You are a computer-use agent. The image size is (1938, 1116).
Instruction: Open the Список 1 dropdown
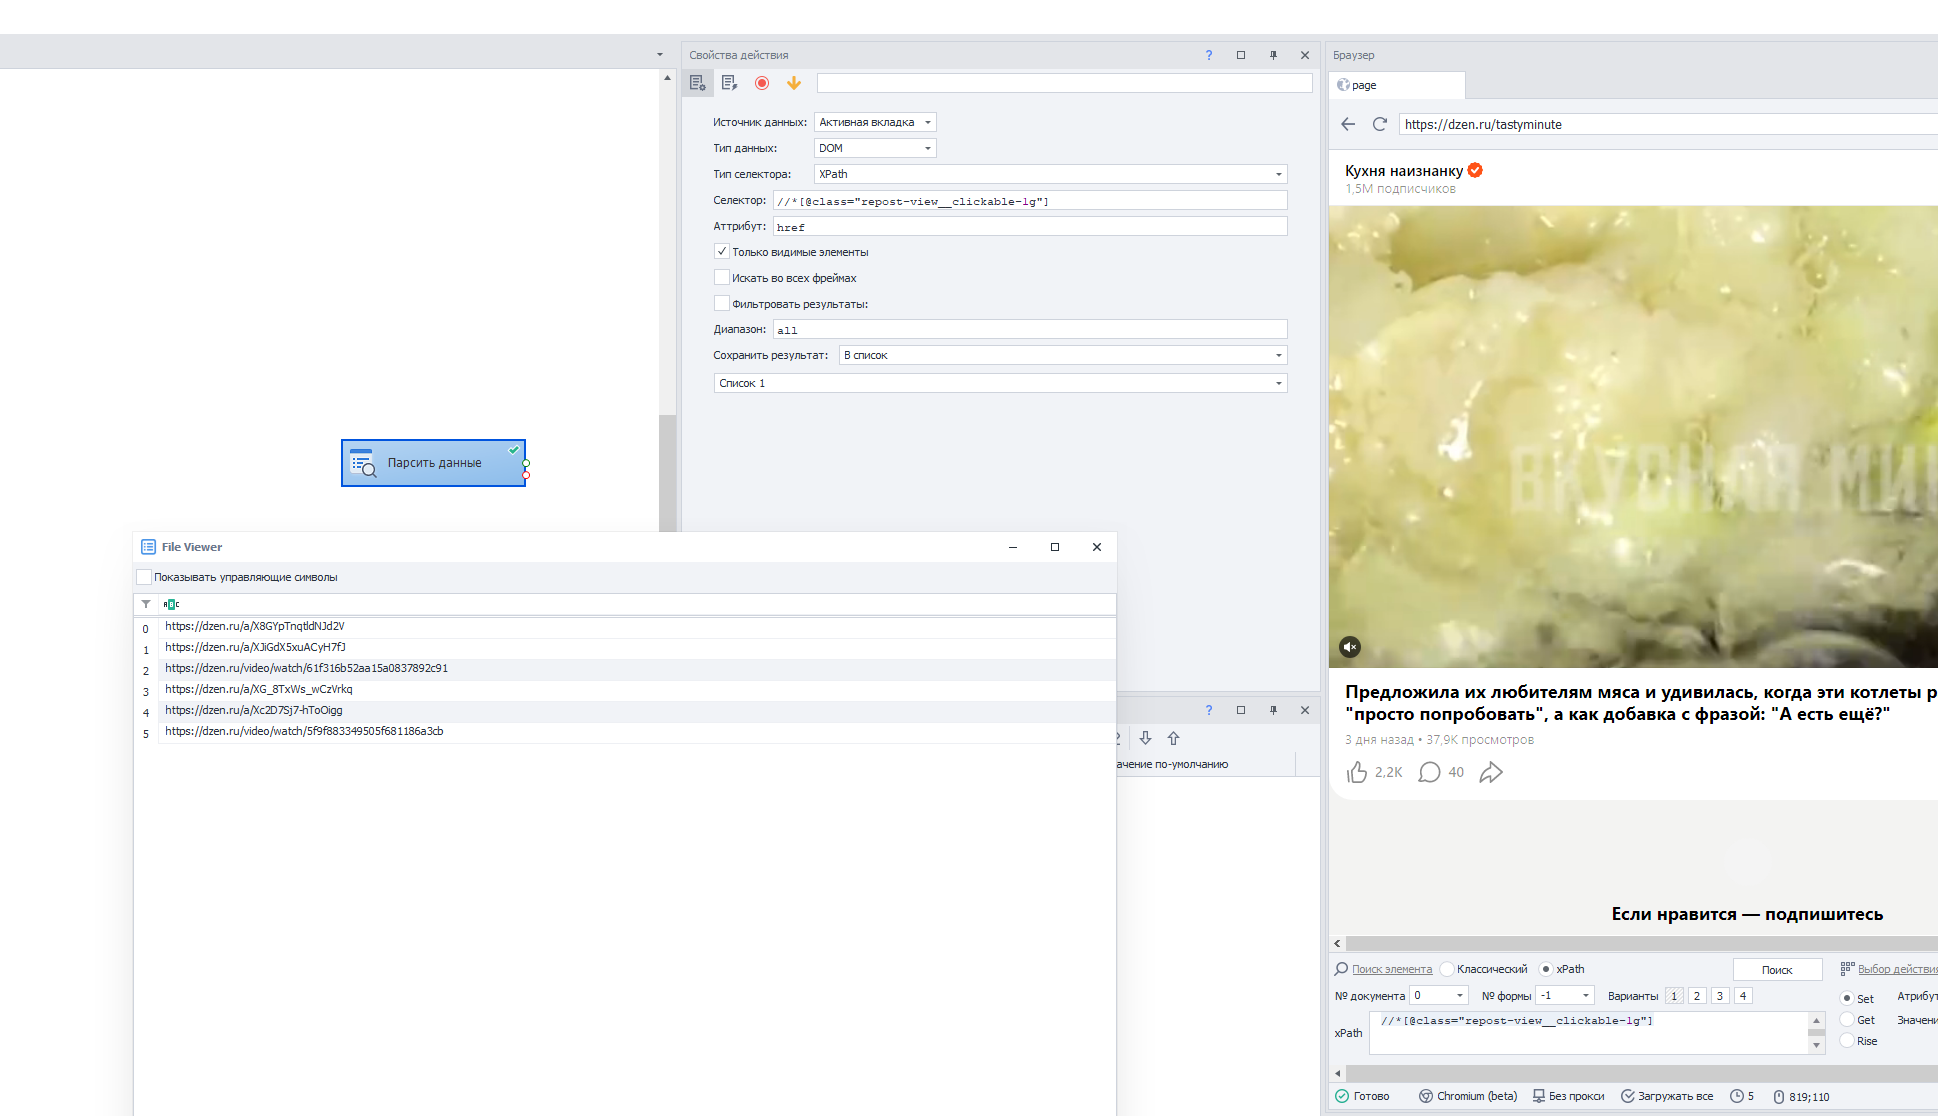pyautogui.click(x=1000, y=383)
